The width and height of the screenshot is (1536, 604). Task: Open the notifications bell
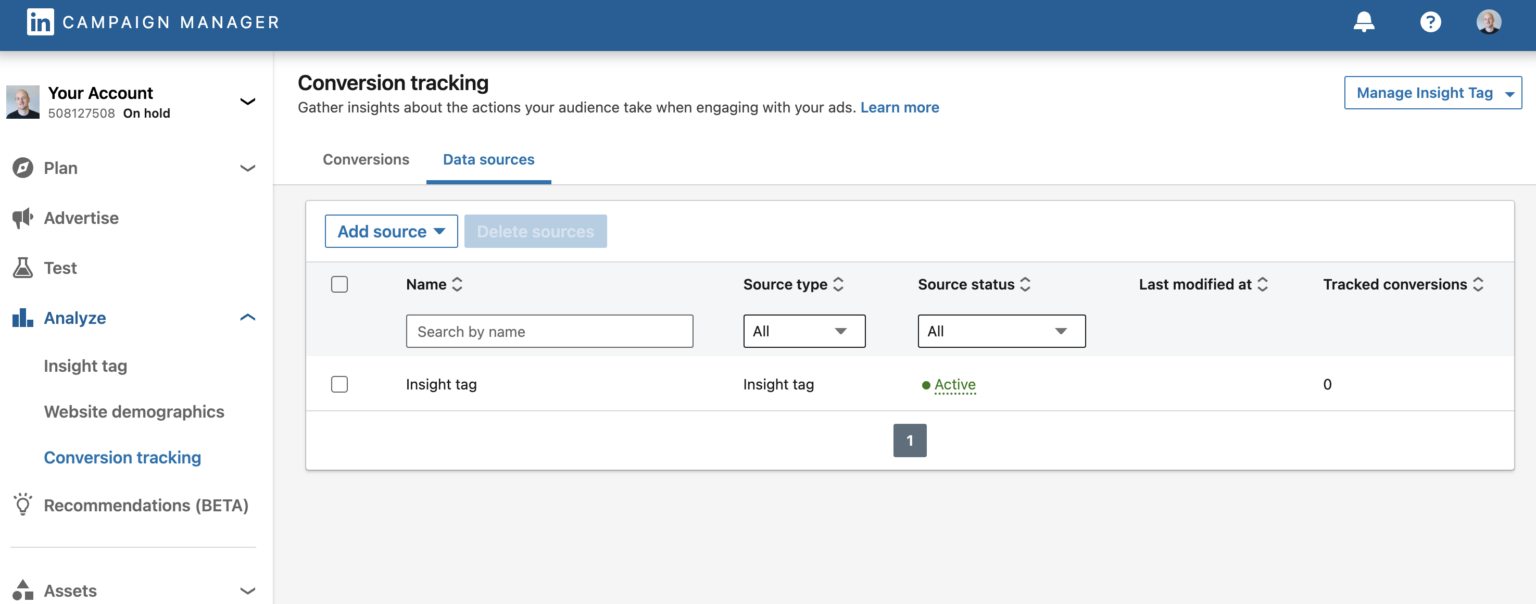click(1364, 21)
